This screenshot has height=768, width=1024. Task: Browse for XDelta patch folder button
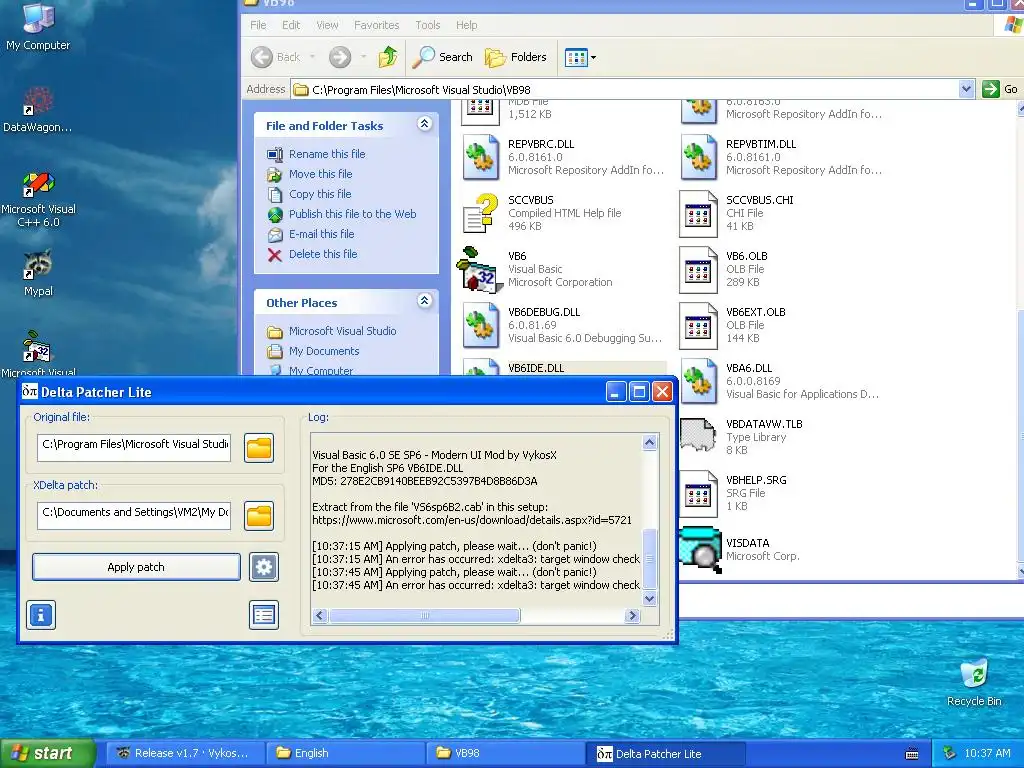(259, 516)
